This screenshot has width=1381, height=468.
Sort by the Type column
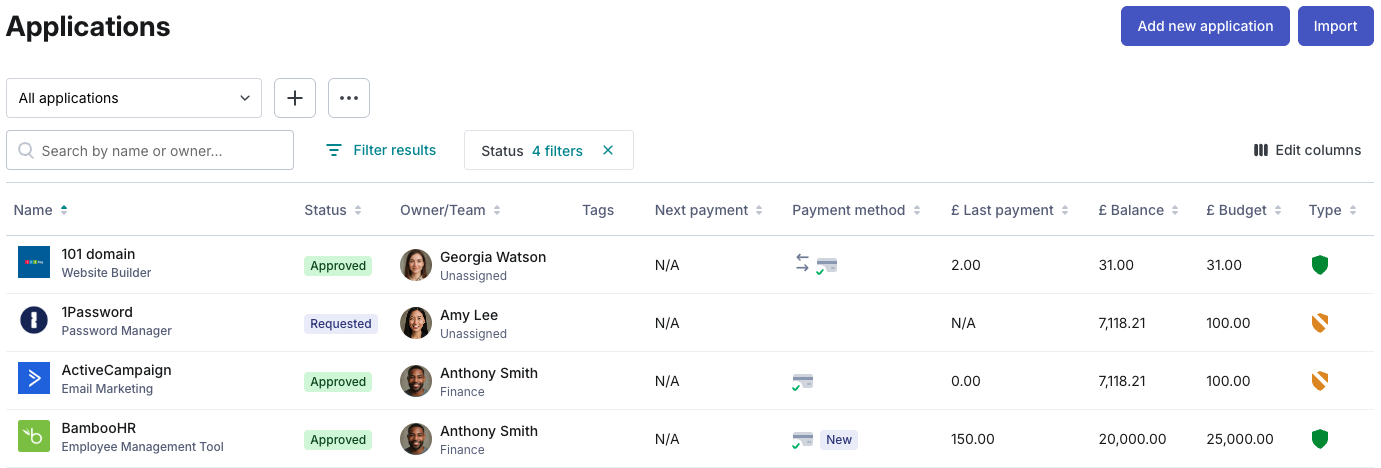pyautogui.click(x=1333, y=210)
